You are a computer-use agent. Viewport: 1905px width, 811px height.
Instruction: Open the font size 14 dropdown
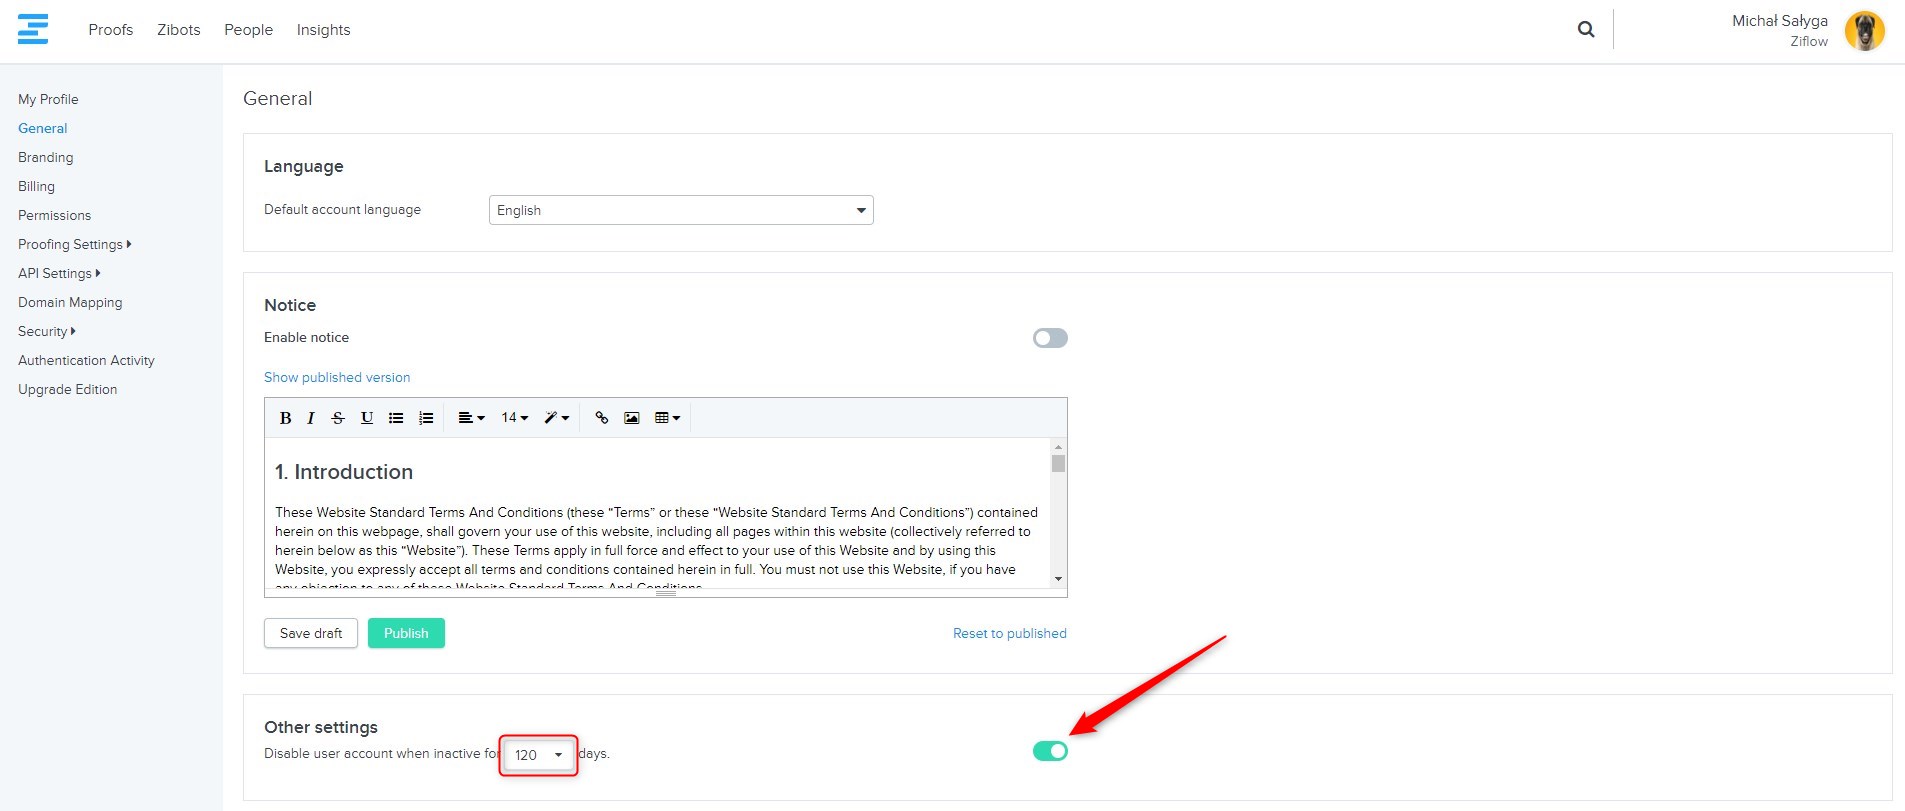[514, 418]
